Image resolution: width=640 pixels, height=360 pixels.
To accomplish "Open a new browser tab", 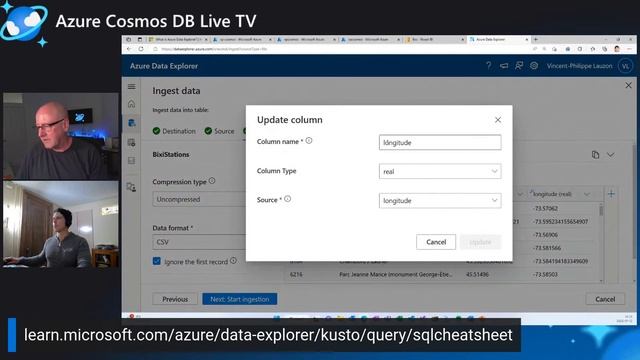I will click(x=536, y=40).
